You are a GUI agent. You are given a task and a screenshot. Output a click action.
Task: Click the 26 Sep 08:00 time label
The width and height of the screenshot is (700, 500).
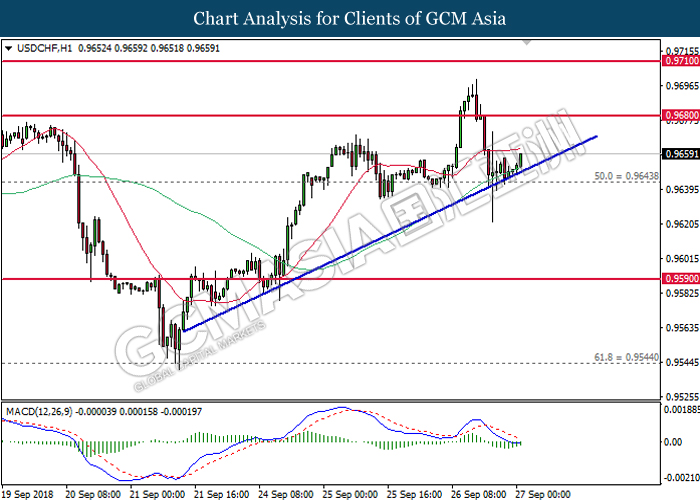click(x=479, y=494)
